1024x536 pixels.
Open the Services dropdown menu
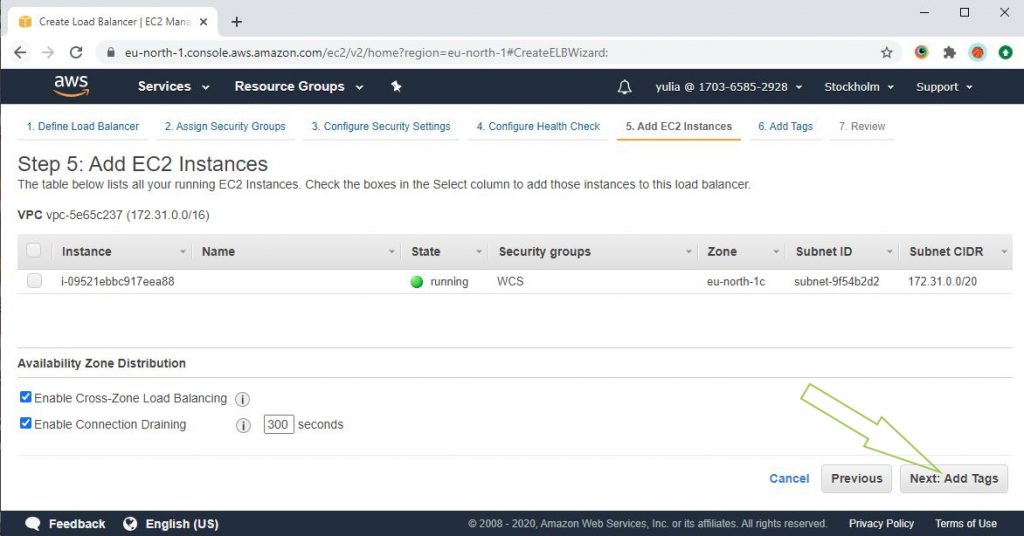pos(173,86)
